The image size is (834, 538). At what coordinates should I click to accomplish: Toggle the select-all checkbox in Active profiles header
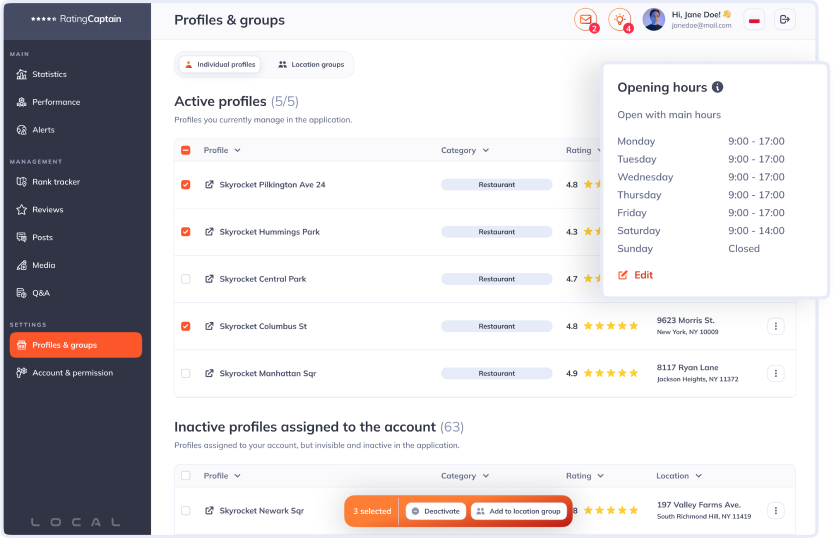(x=185, y=151)
